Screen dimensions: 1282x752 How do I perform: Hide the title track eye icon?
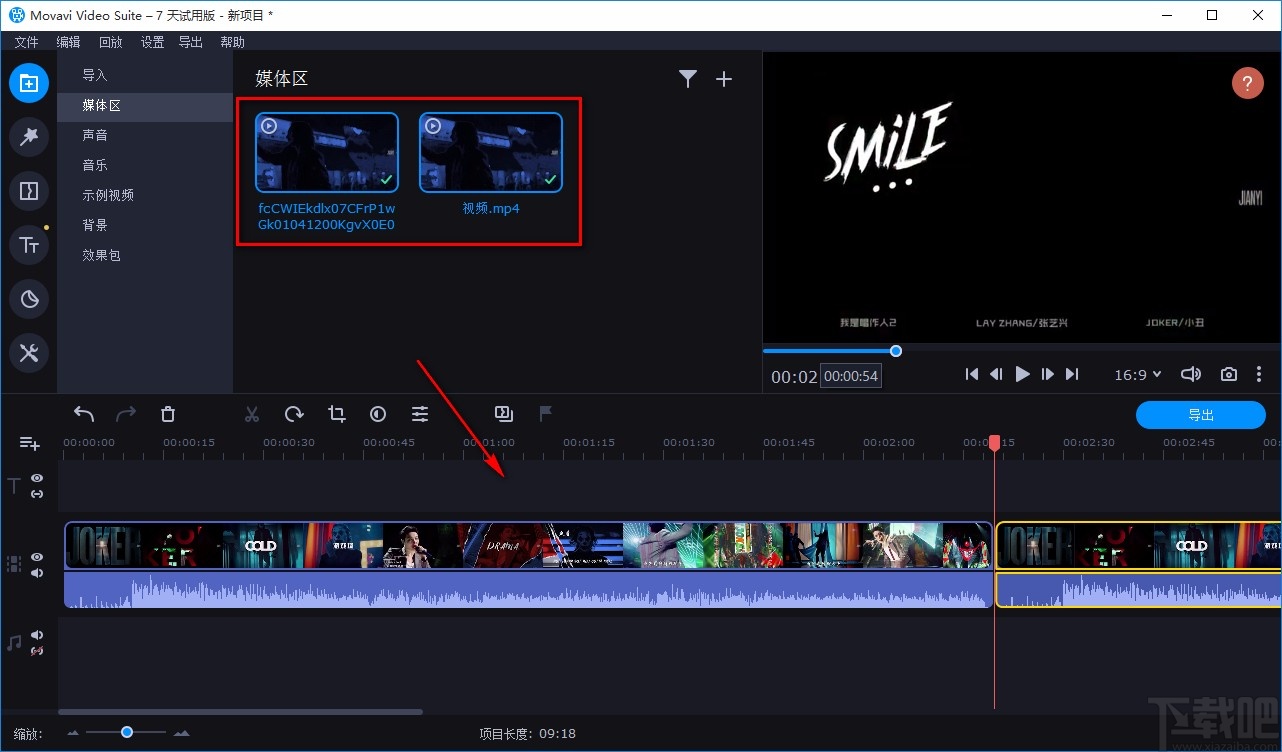tap(37, 479)
